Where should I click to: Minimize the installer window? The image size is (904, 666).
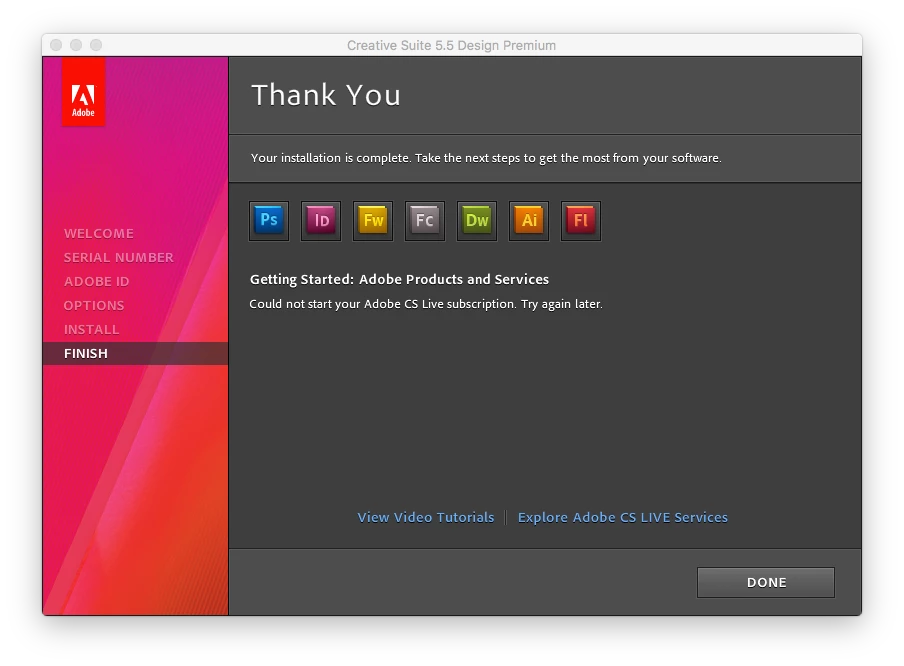click(x=76, y=45)
